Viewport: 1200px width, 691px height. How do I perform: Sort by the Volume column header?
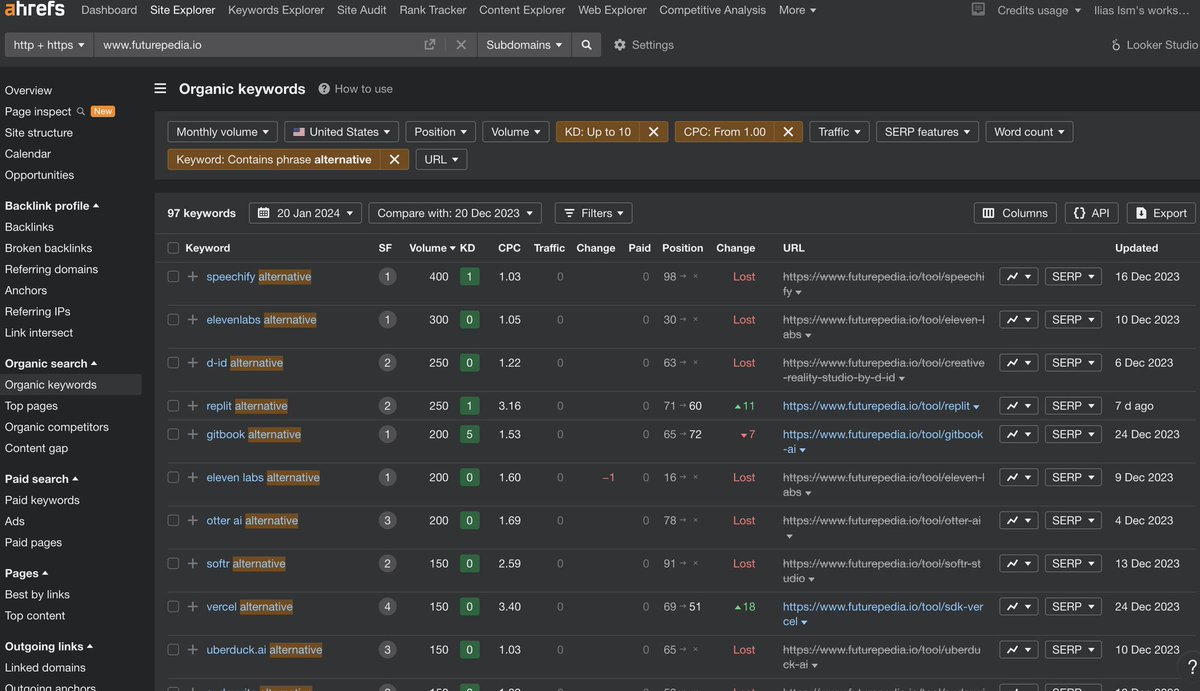click(x=432, y=248)
